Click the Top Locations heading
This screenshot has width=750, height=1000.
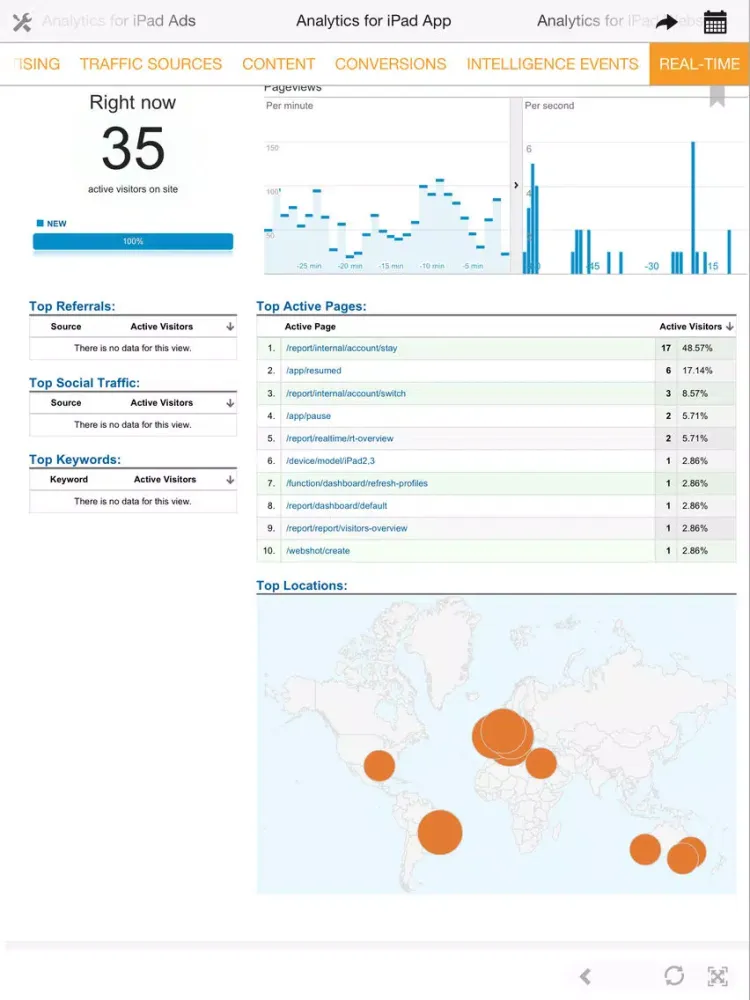302,585
